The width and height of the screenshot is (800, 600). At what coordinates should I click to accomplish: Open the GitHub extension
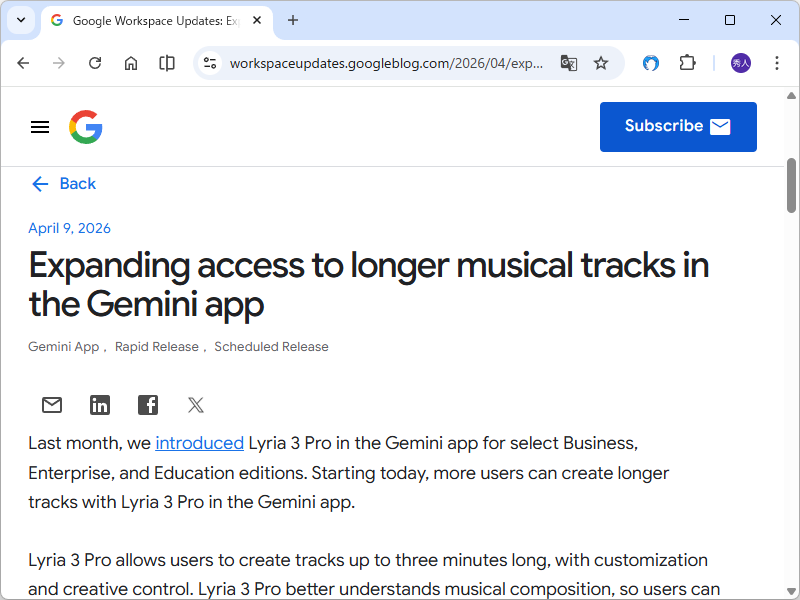click(651, 62)
